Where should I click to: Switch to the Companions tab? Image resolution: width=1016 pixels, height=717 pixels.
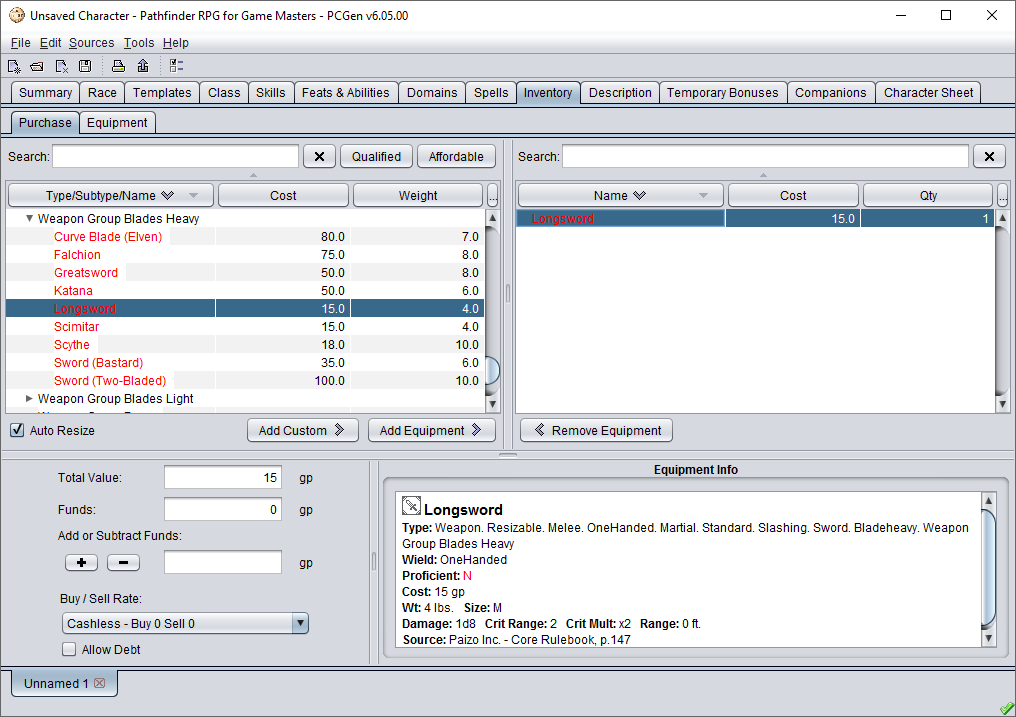pos(831,93)
